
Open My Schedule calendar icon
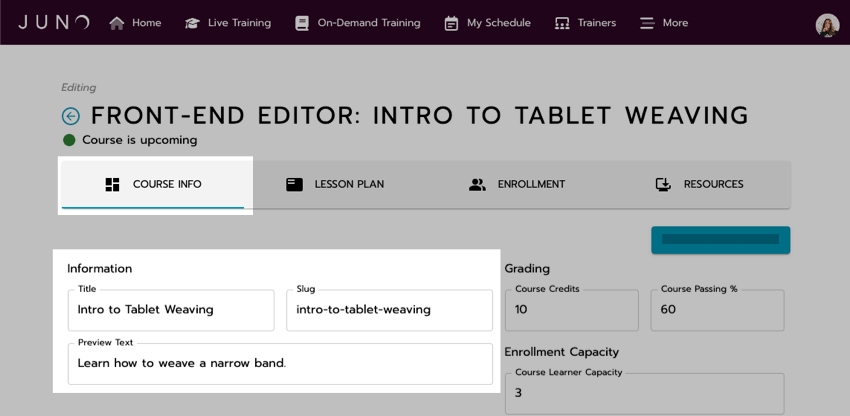[451, 23]
